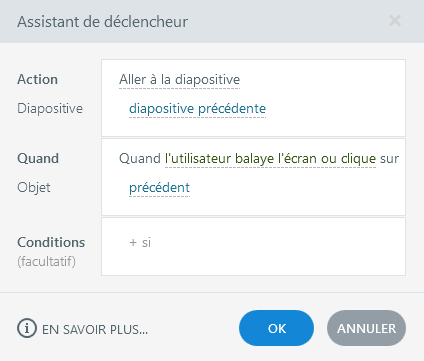The image size is (424, 361).
Task: Click the dialog title 'Assistant de déclencheur'
Action: click(103, 22)
